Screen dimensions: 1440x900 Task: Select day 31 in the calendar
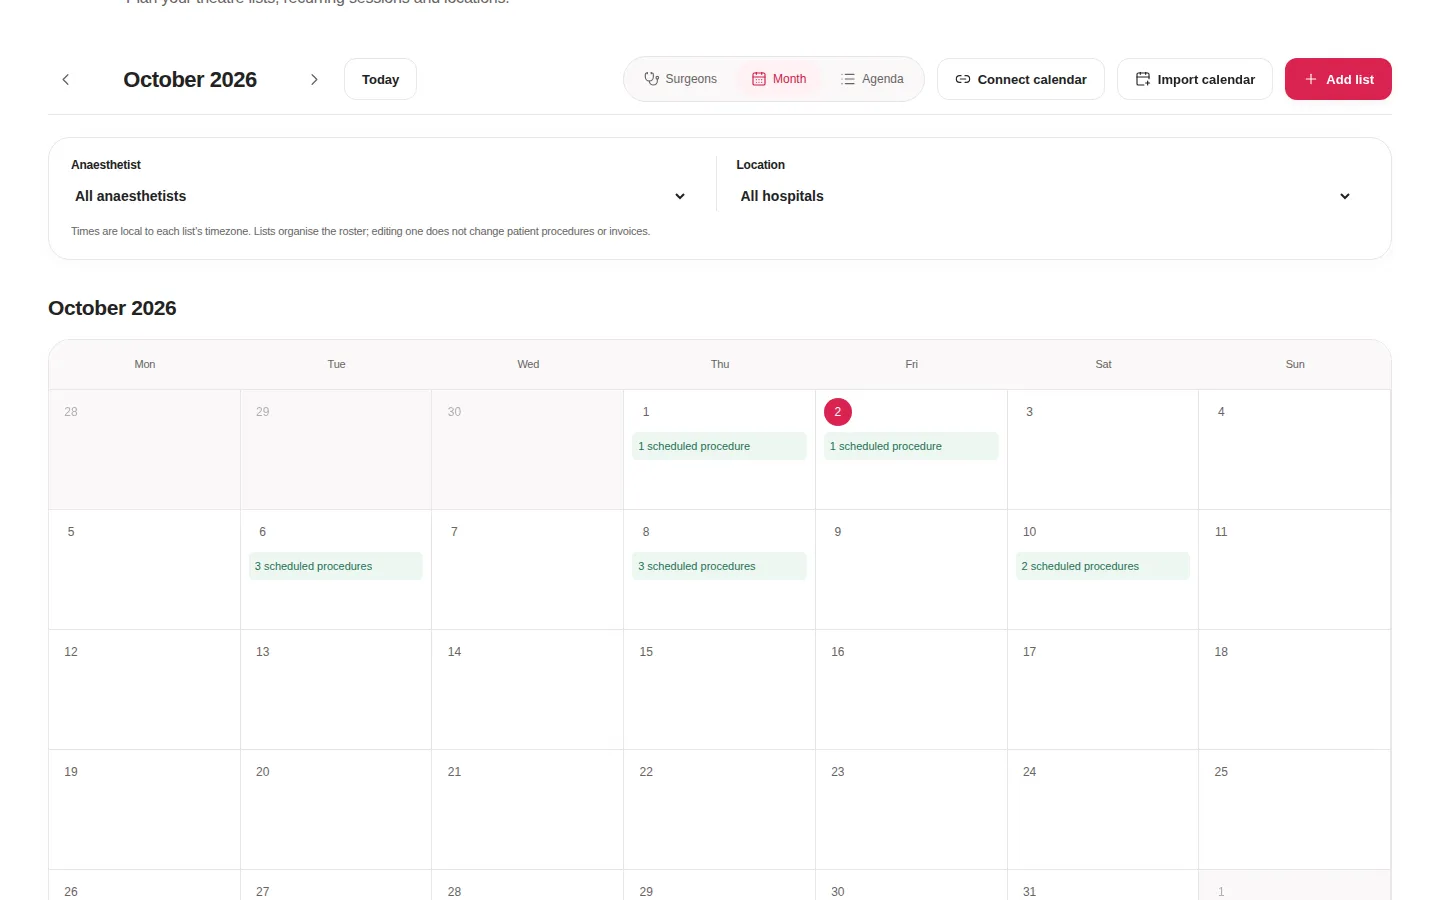(1030, 891)
